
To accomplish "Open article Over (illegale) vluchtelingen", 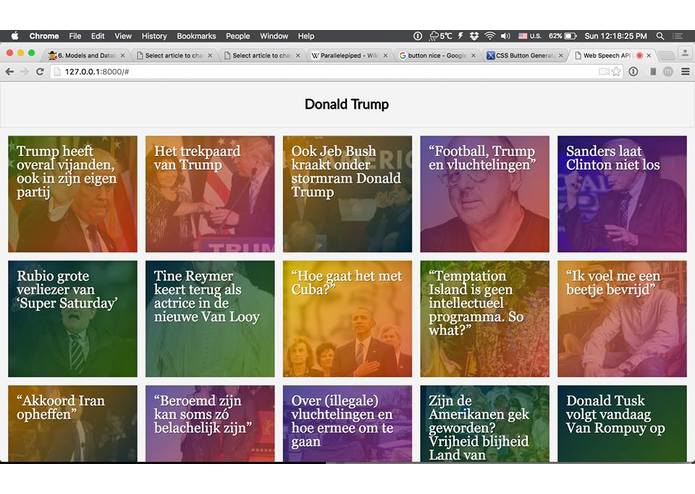I will tap(348, 424).
